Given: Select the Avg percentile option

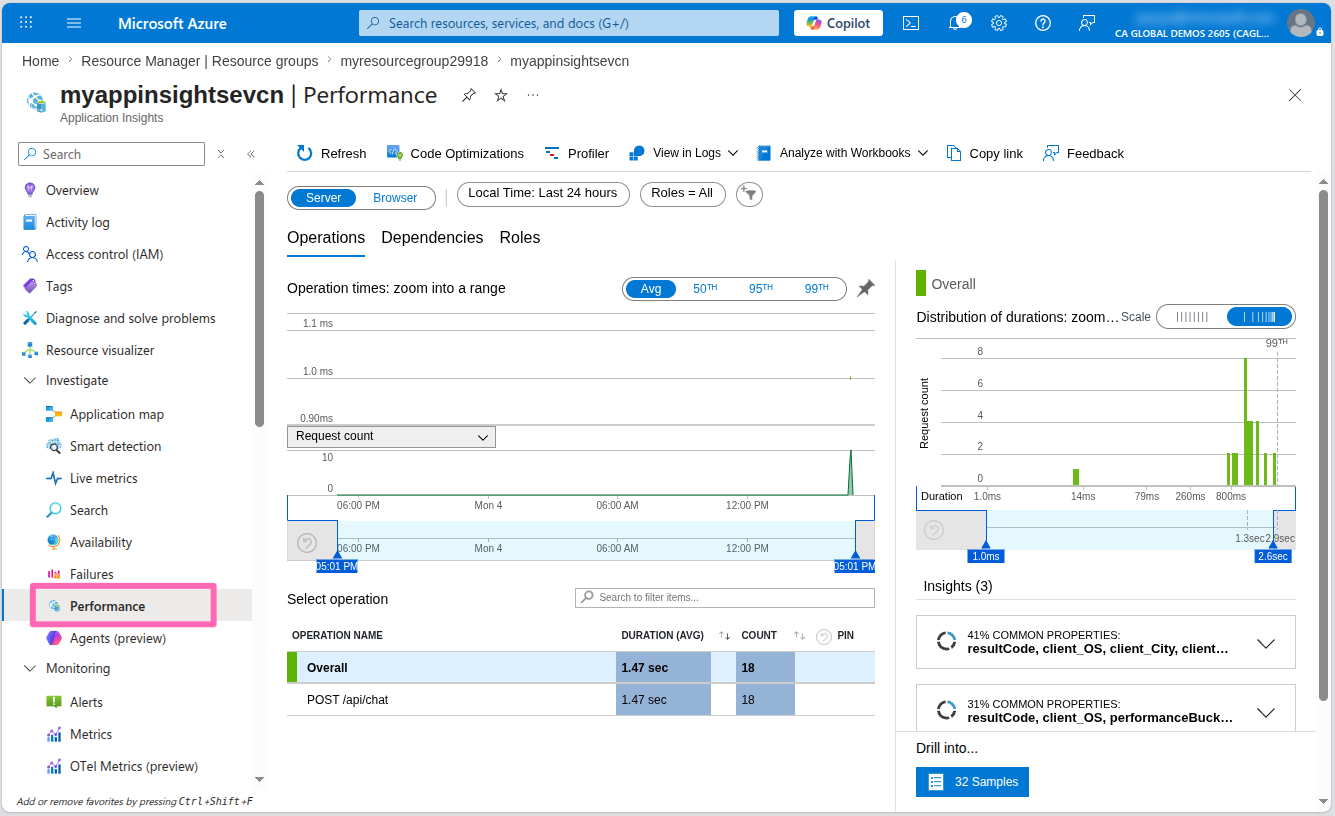Looking at the screenshot, I should (651, 289).
